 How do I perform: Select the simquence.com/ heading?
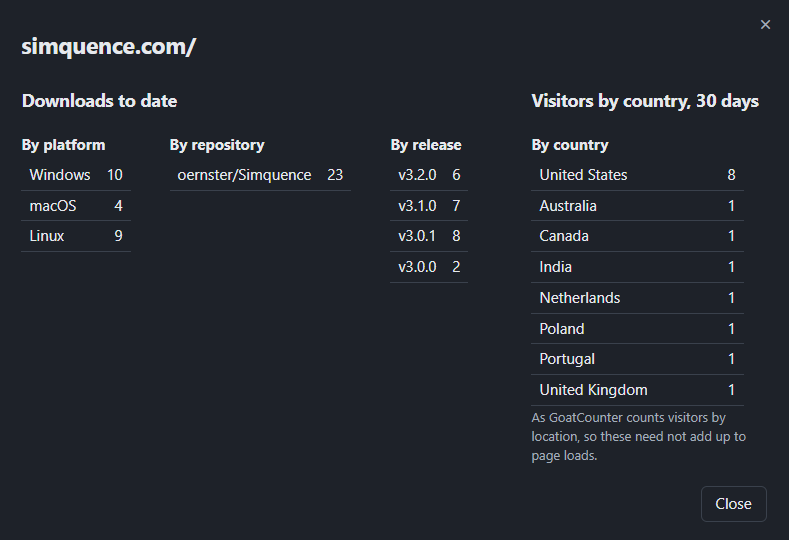click(x=108, y=47)
